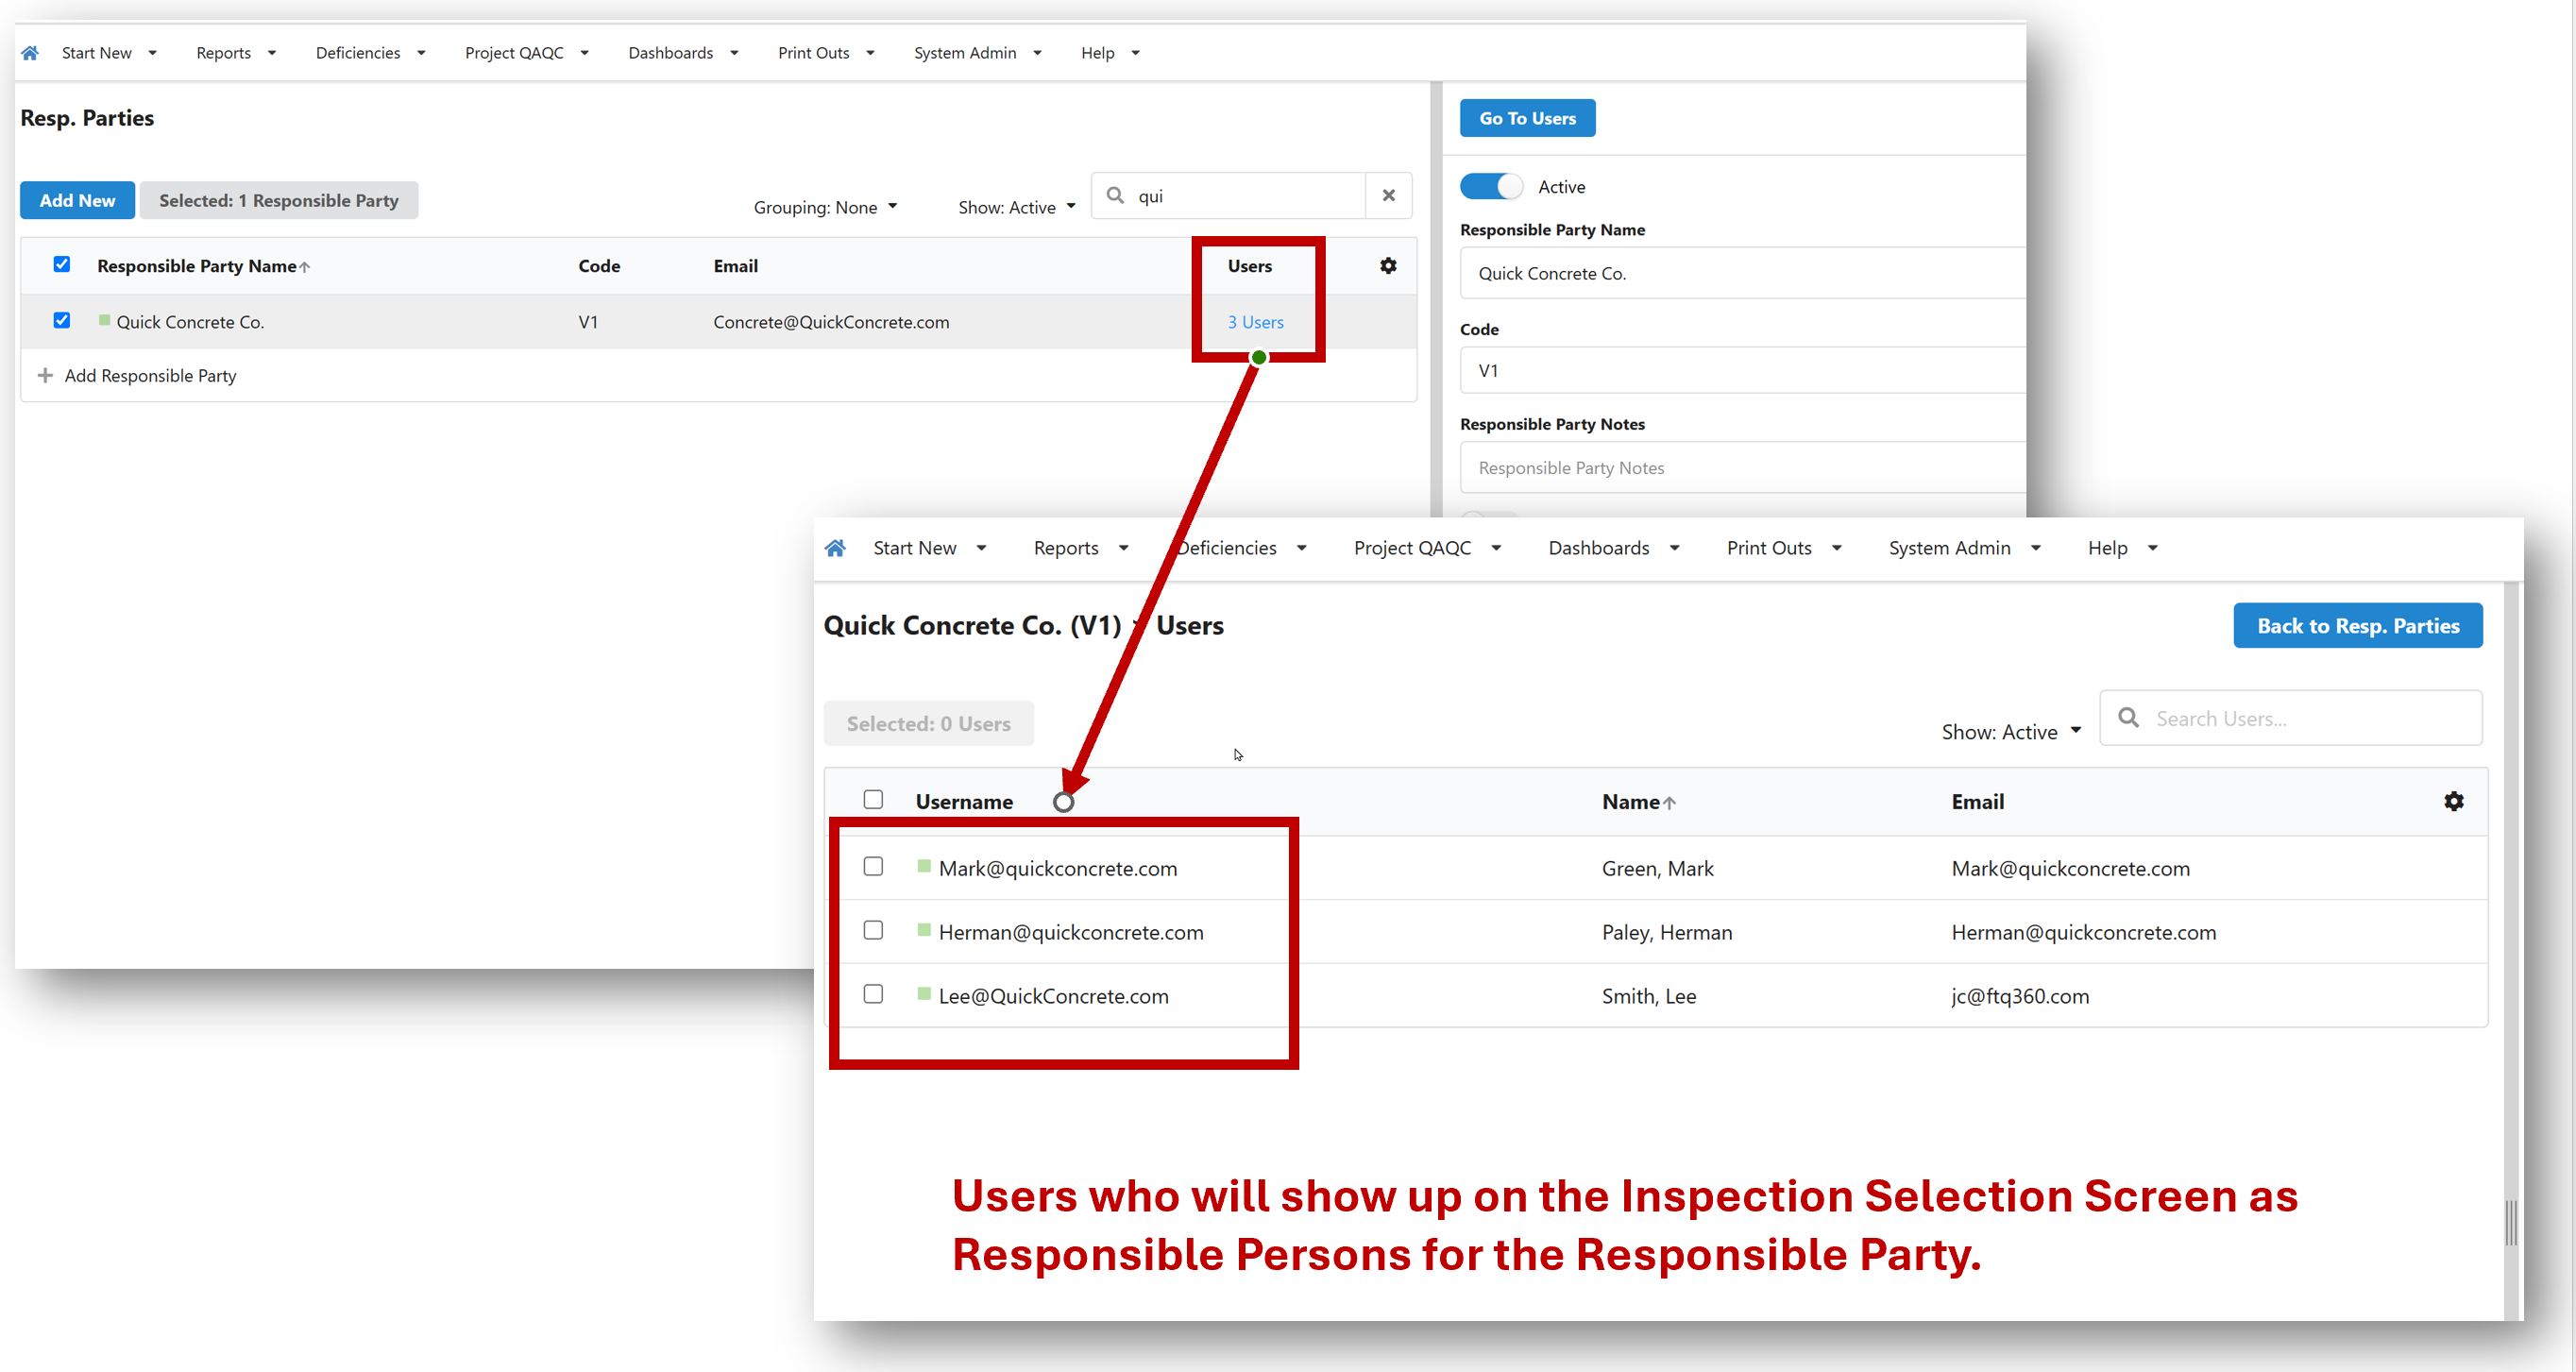Toggle the Active switch off
Screen dimensions: 2576x1372
click(1491, 187)
